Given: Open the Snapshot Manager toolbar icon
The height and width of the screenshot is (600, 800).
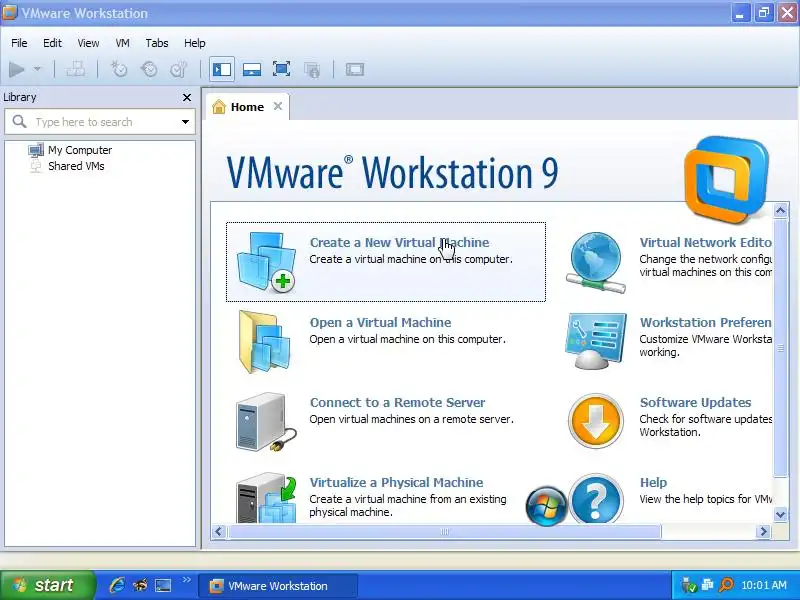Looking at the screenshot, I should (179, 69).
